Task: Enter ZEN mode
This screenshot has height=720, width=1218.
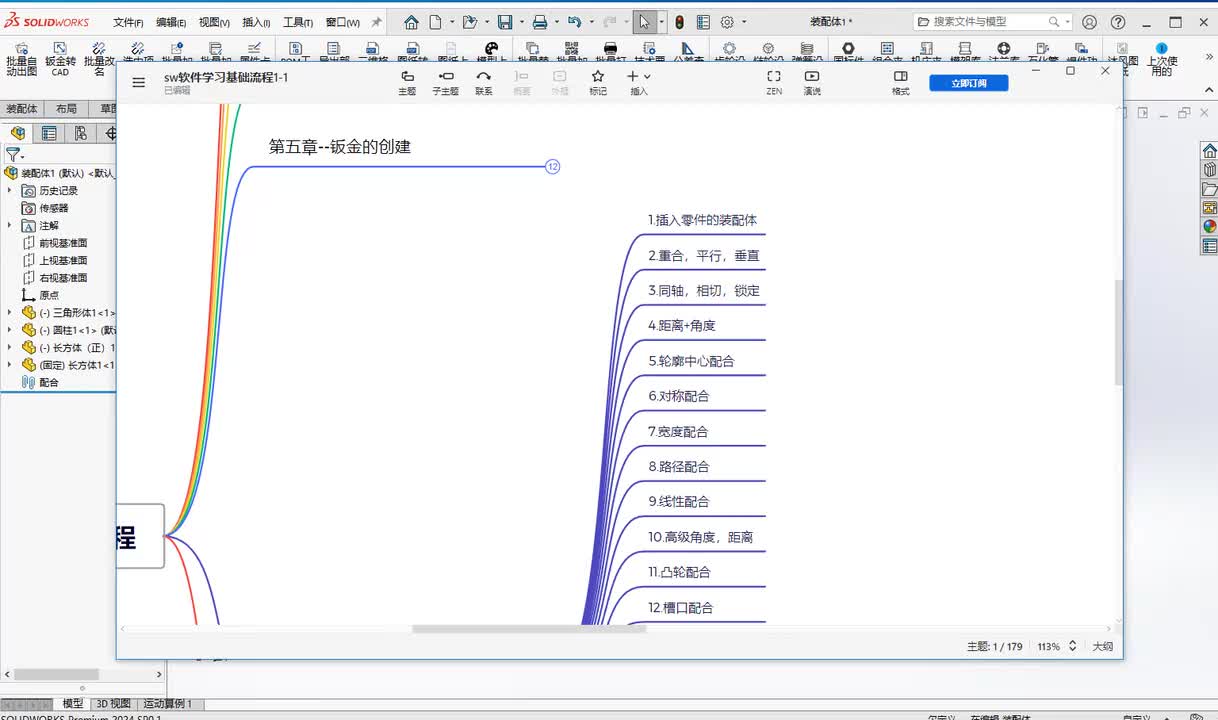Action: [x=774, y=77]
